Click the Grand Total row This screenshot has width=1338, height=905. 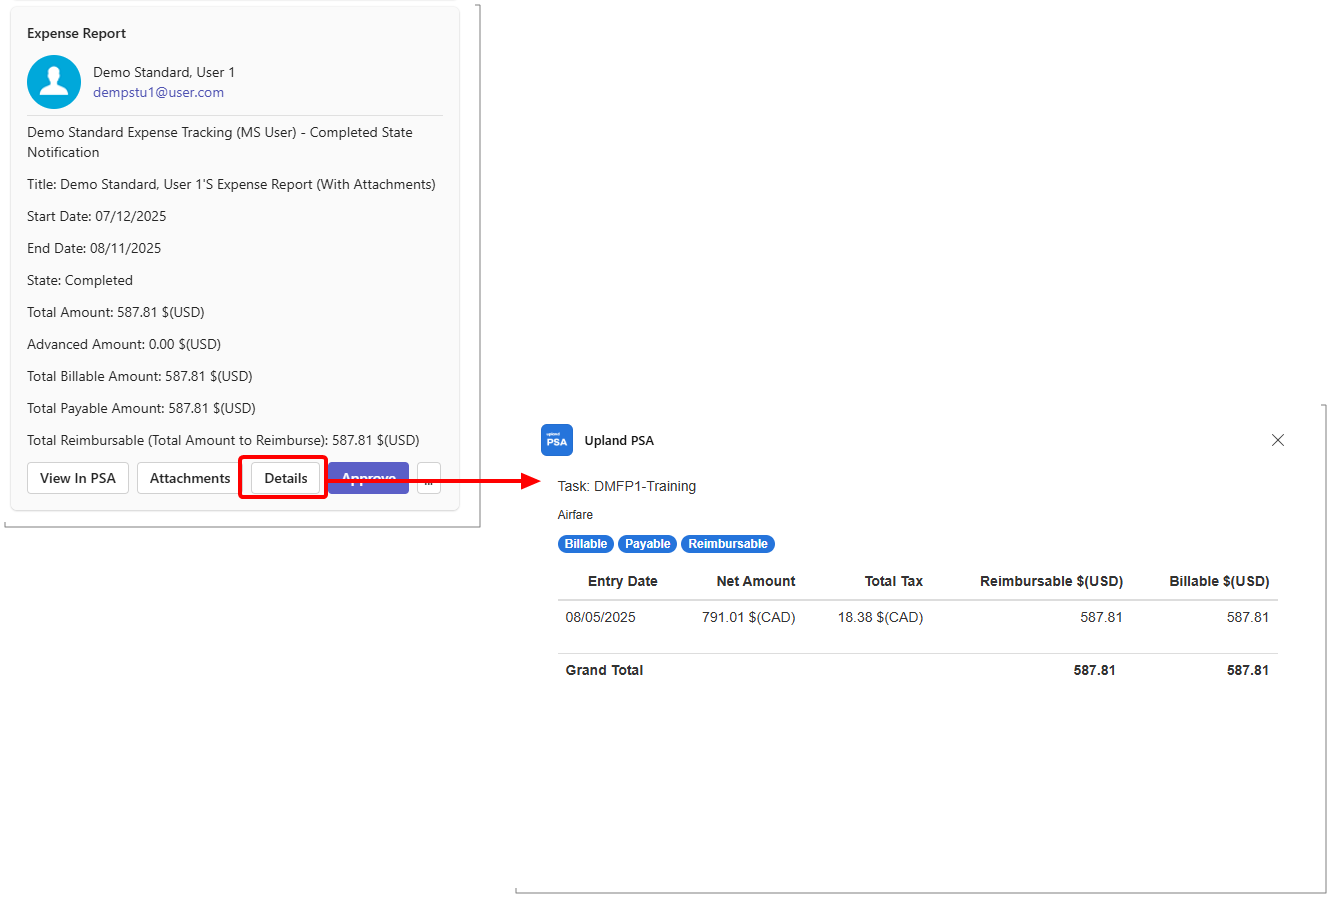click(604, 670)
